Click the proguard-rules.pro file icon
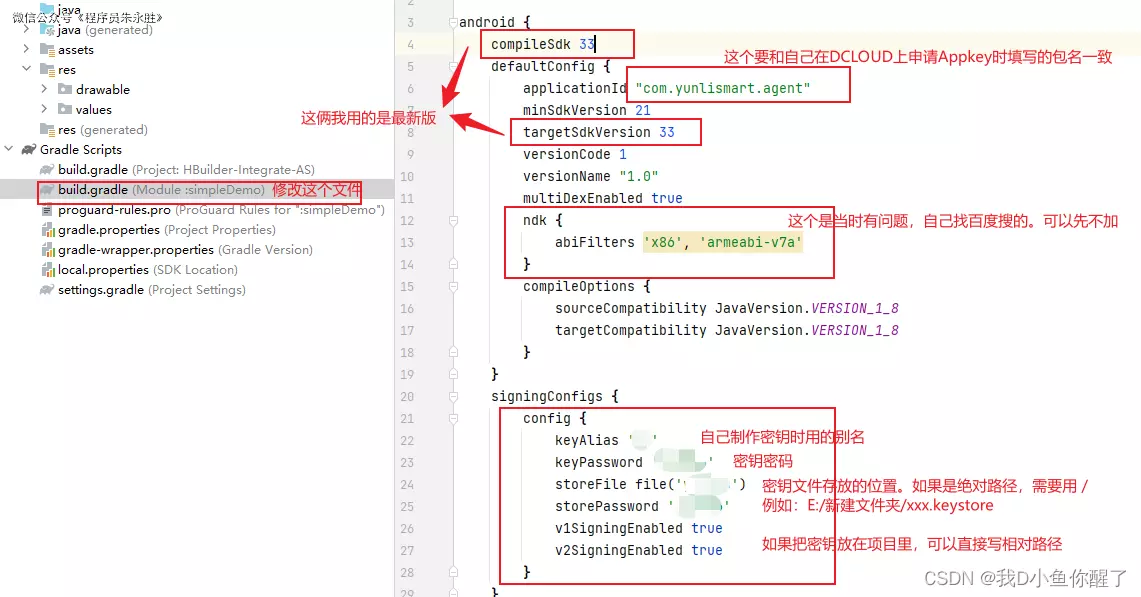 click(x=47, y=210)
